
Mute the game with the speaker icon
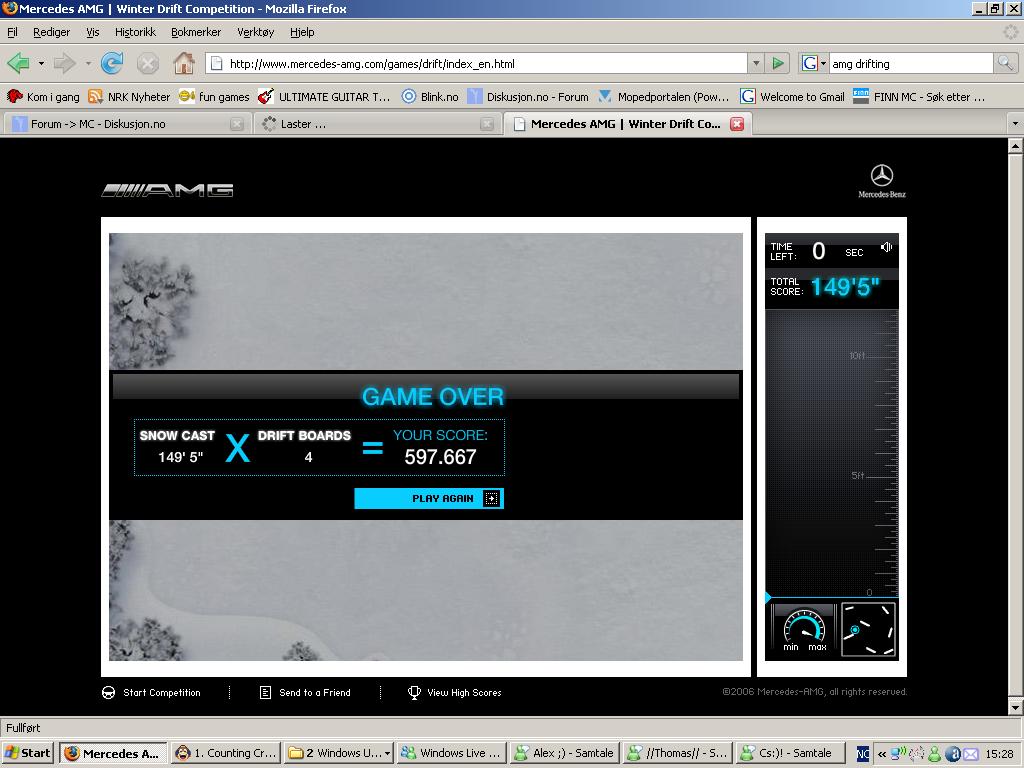886,247
